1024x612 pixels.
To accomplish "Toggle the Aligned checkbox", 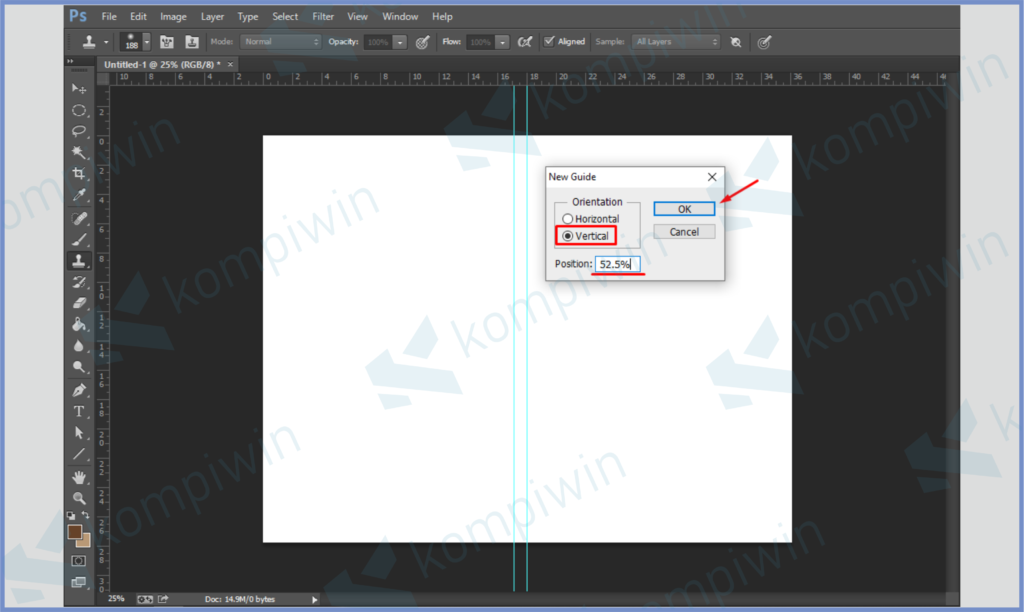I will (x=549, y=42).
